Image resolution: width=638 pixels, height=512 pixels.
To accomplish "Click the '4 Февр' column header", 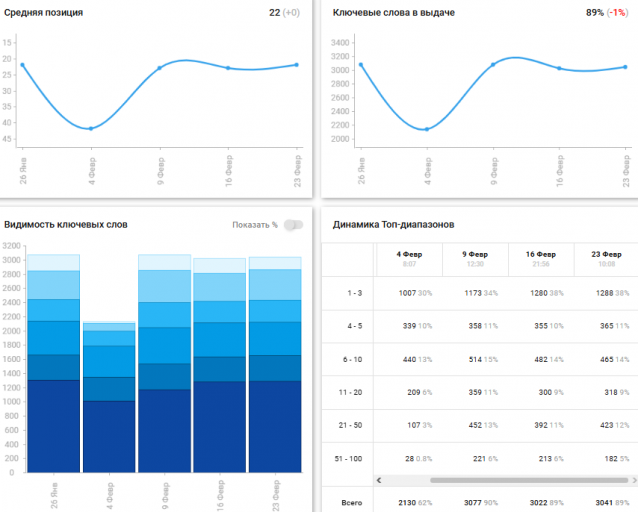I will tap(409, 259).
